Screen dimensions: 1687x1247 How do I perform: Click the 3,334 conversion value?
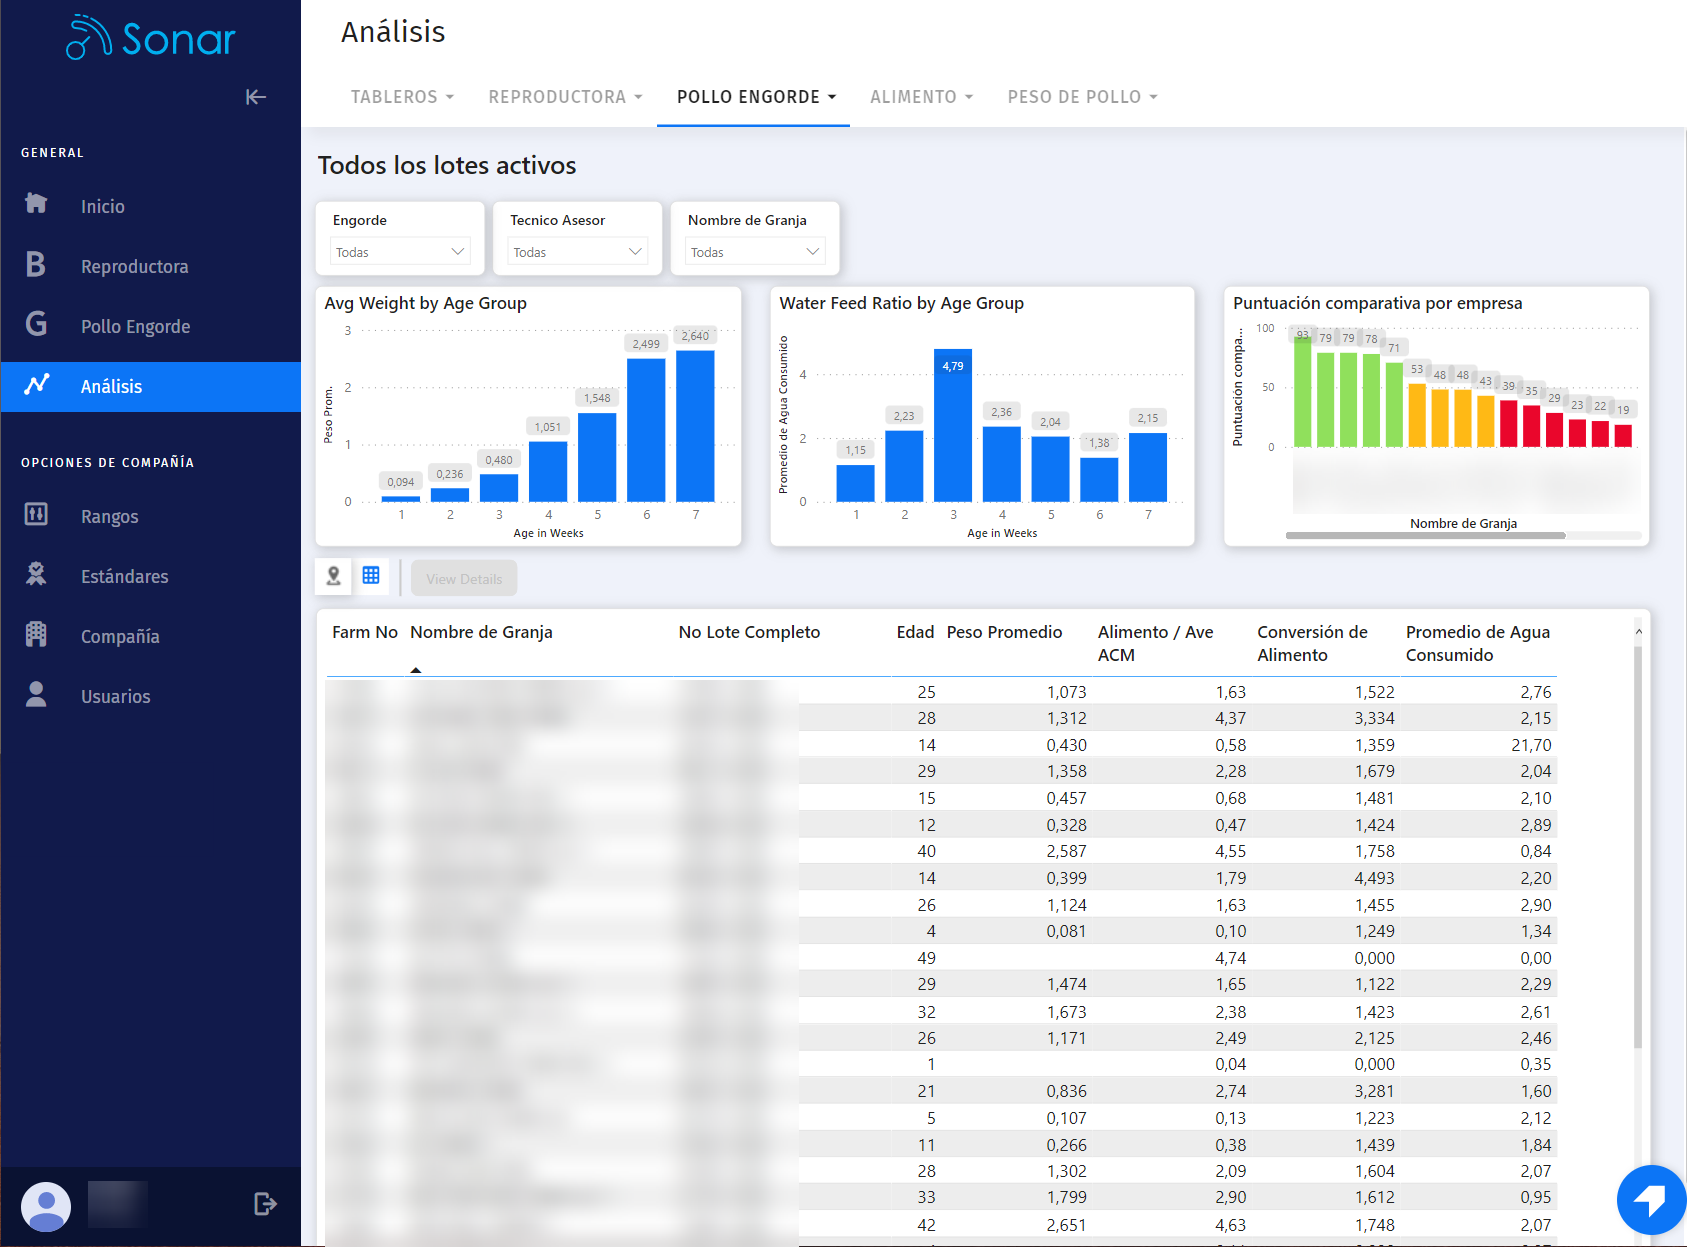point(1374,718)
